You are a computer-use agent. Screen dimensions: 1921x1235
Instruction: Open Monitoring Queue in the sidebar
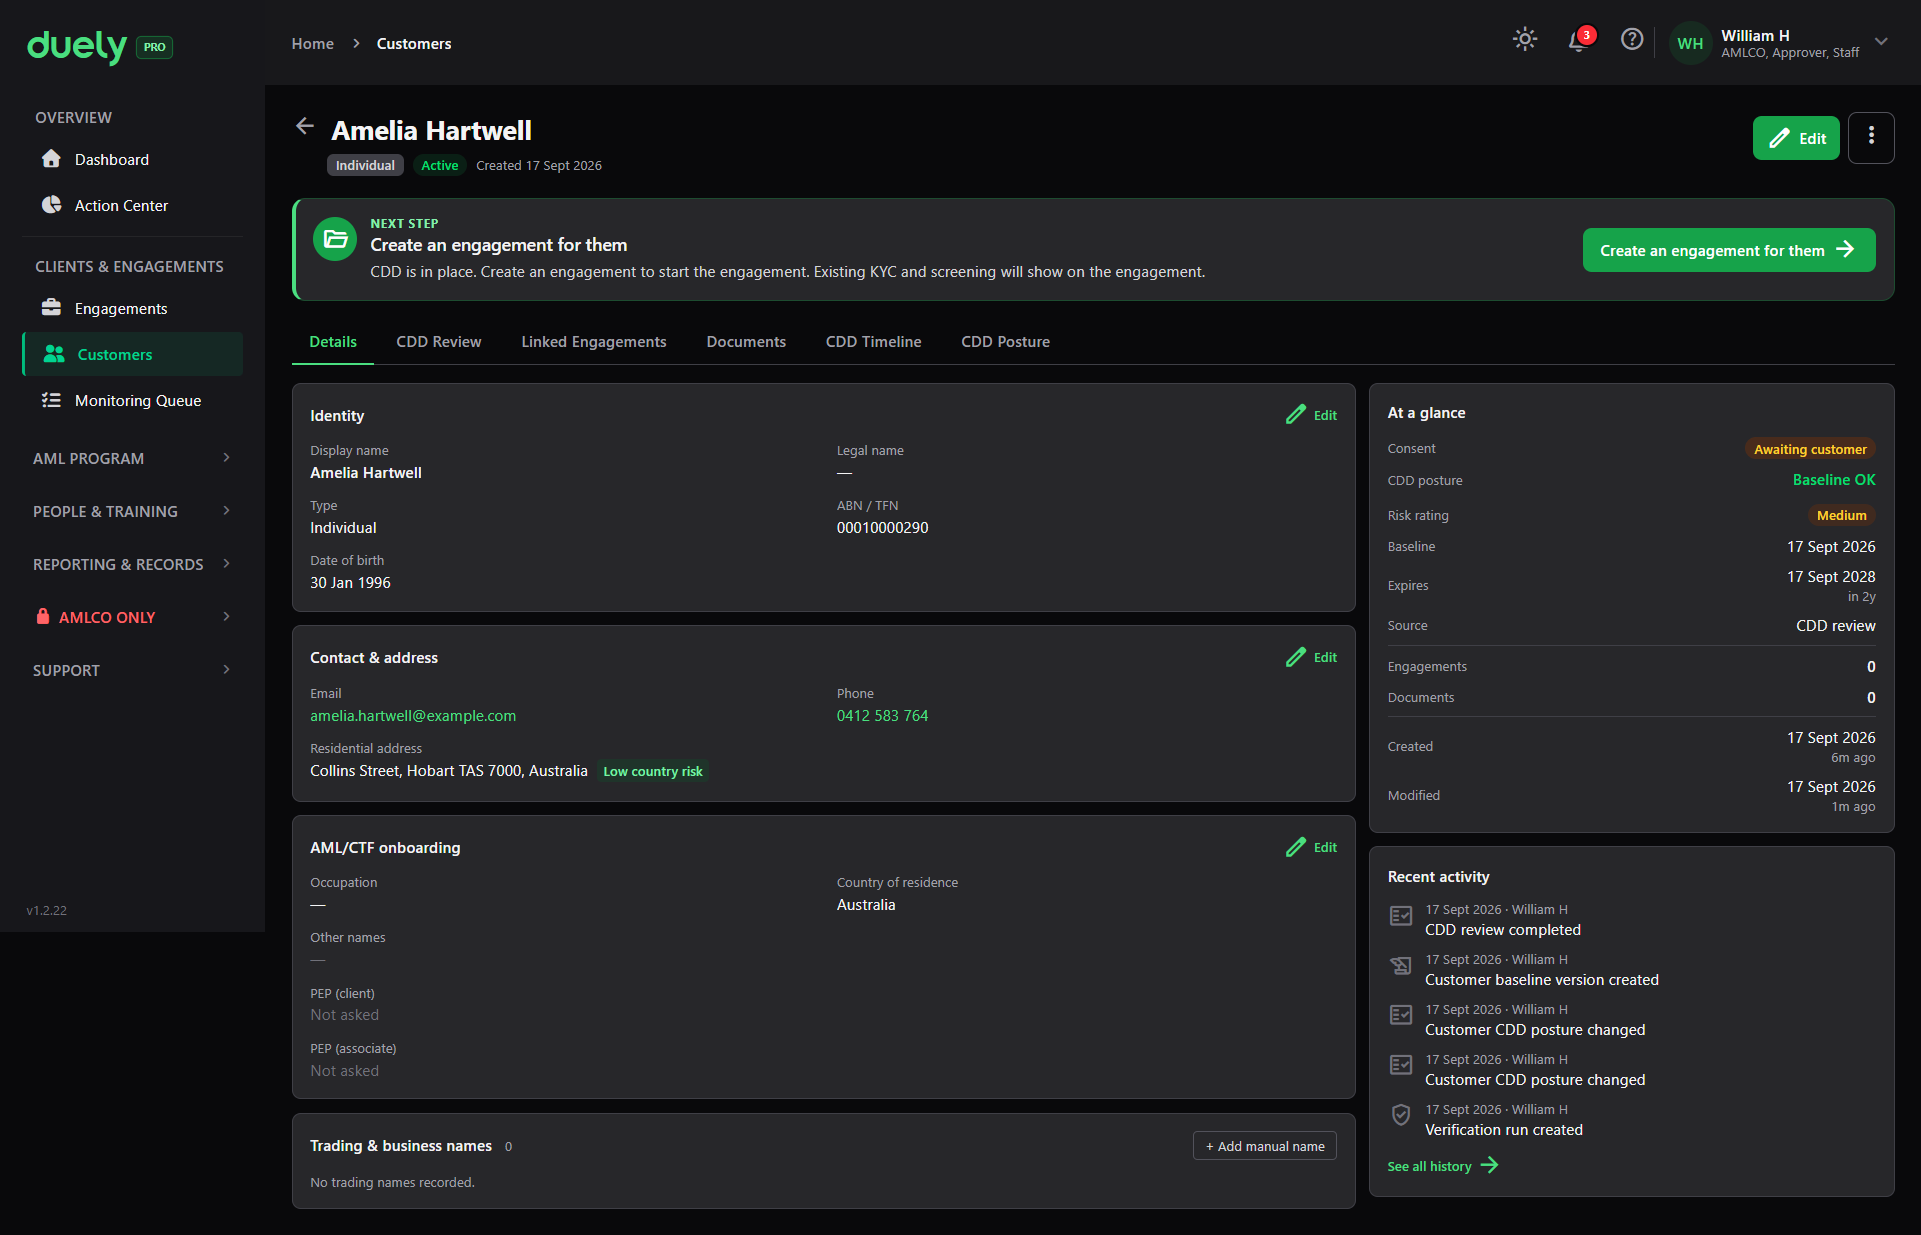click(x=132, y=400)
